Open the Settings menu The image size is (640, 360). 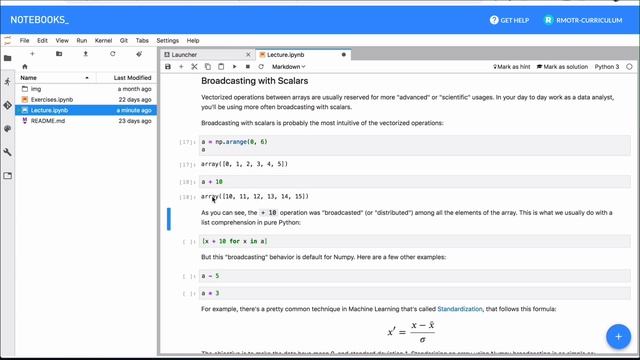pyautogui.click(x=168, y=40)
